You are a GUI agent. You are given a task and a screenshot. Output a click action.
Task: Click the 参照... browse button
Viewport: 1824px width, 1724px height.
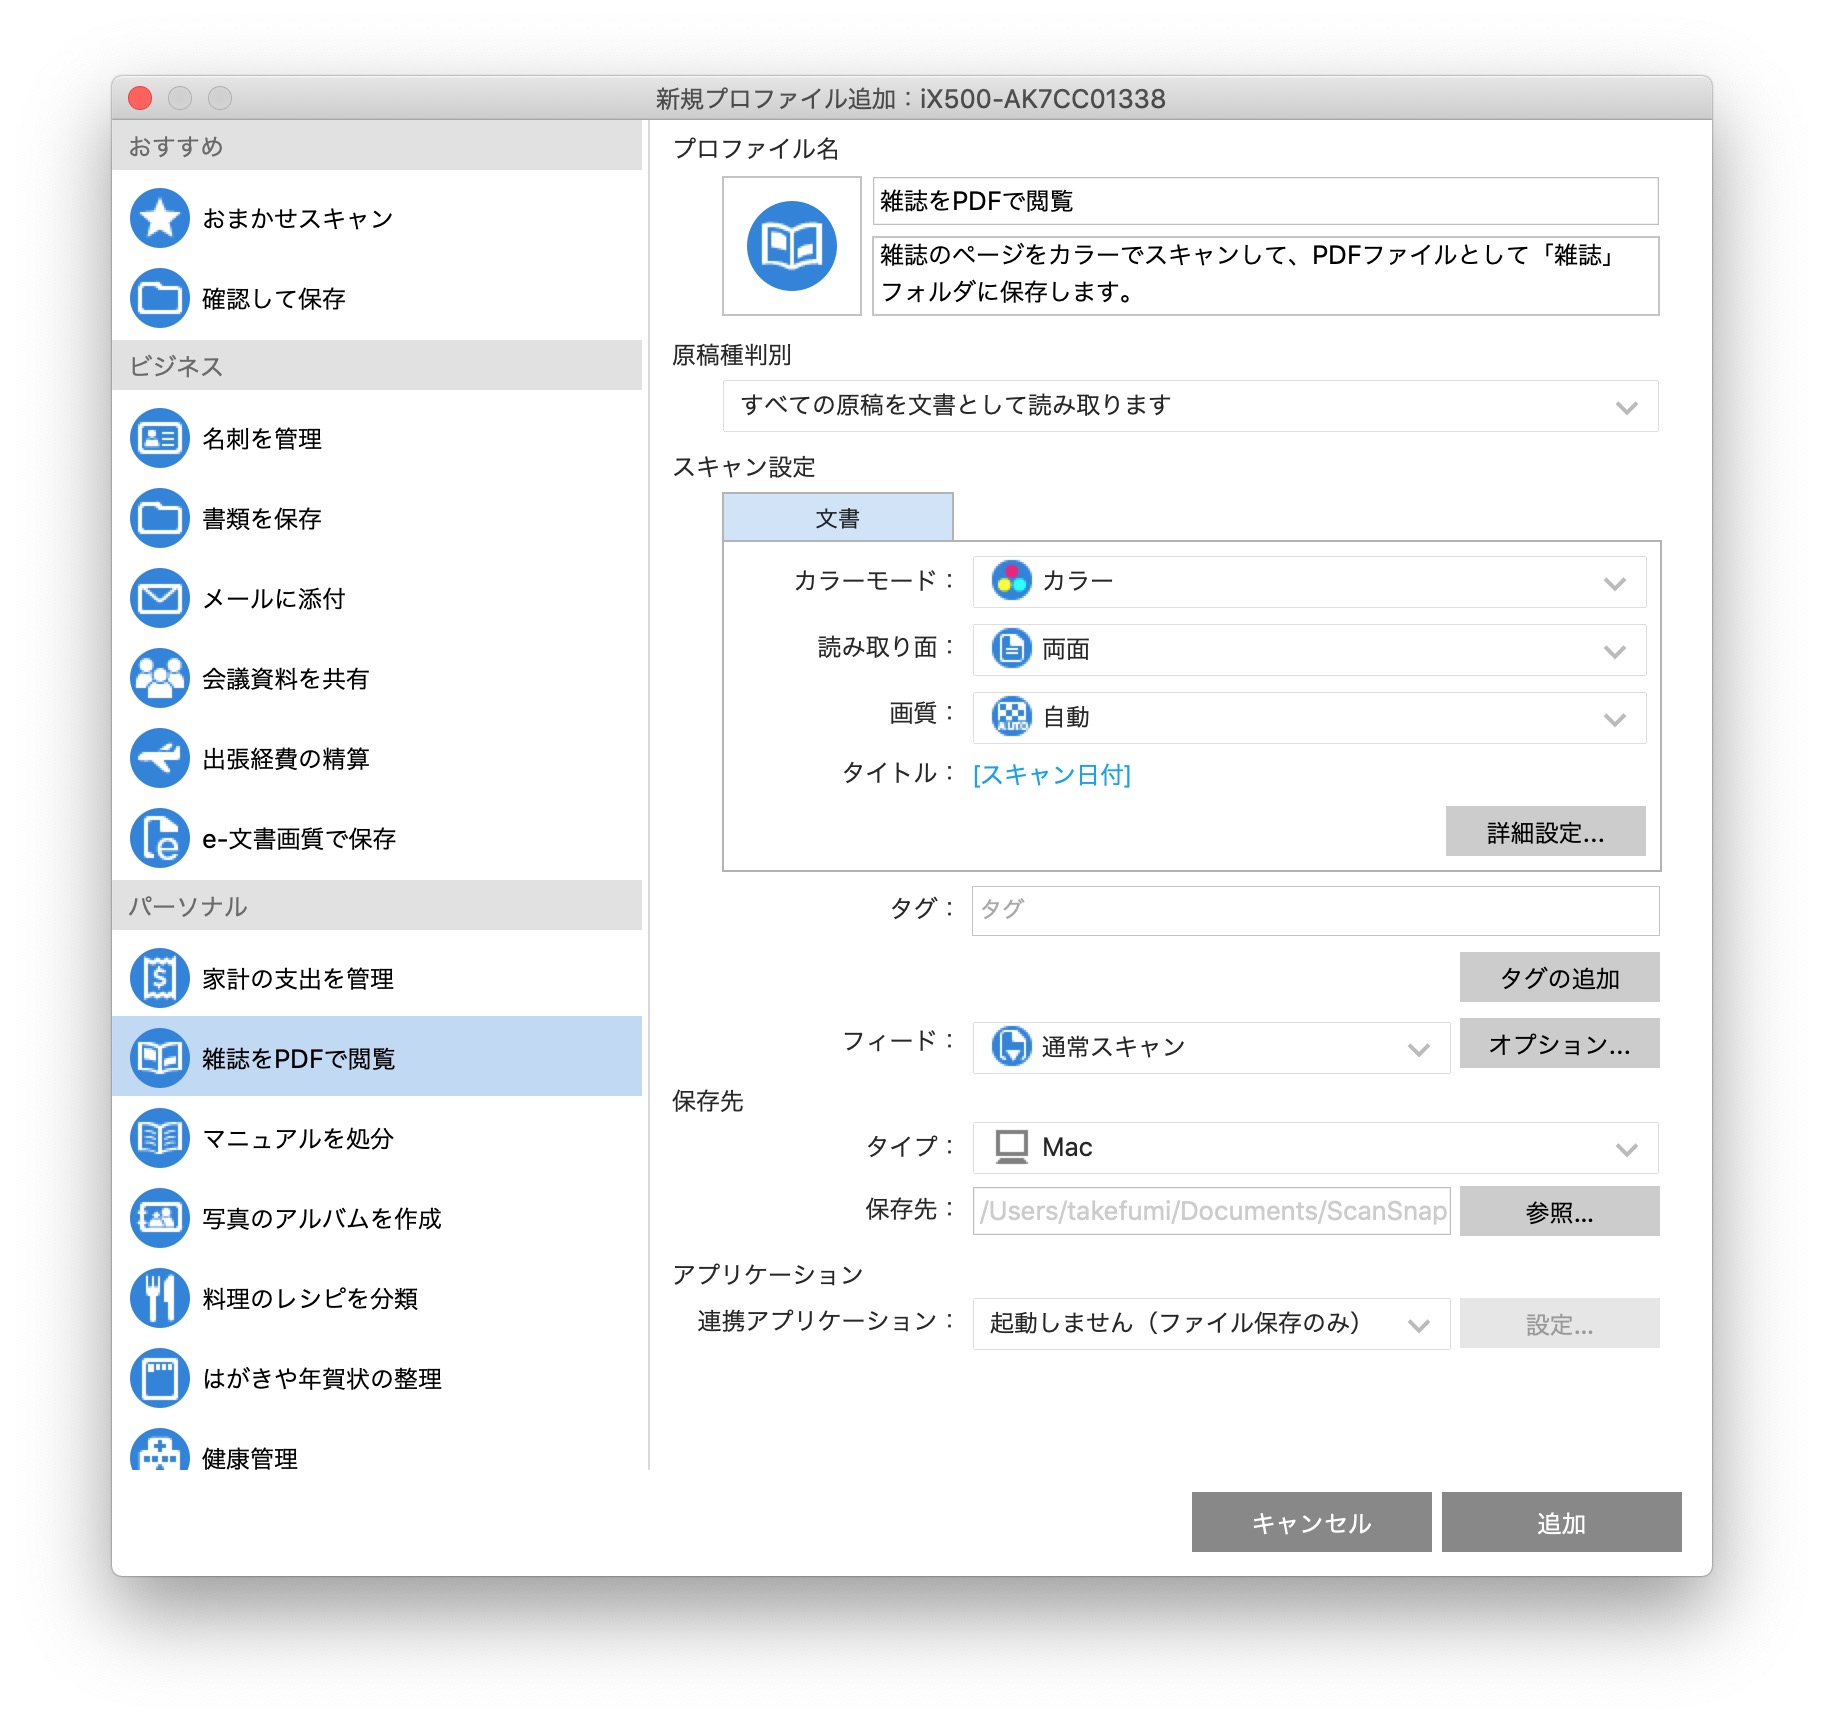(1559, 1211)
